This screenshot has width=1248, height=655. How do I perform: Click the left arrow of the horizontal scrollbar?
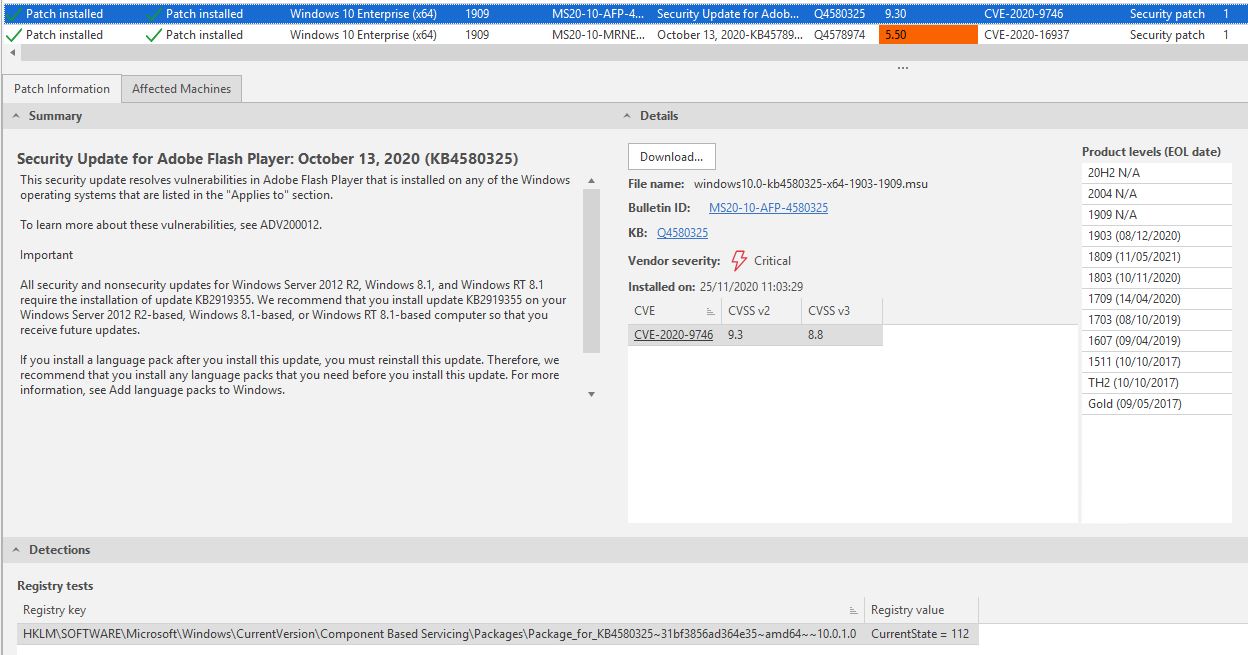(x=12, y=52)
